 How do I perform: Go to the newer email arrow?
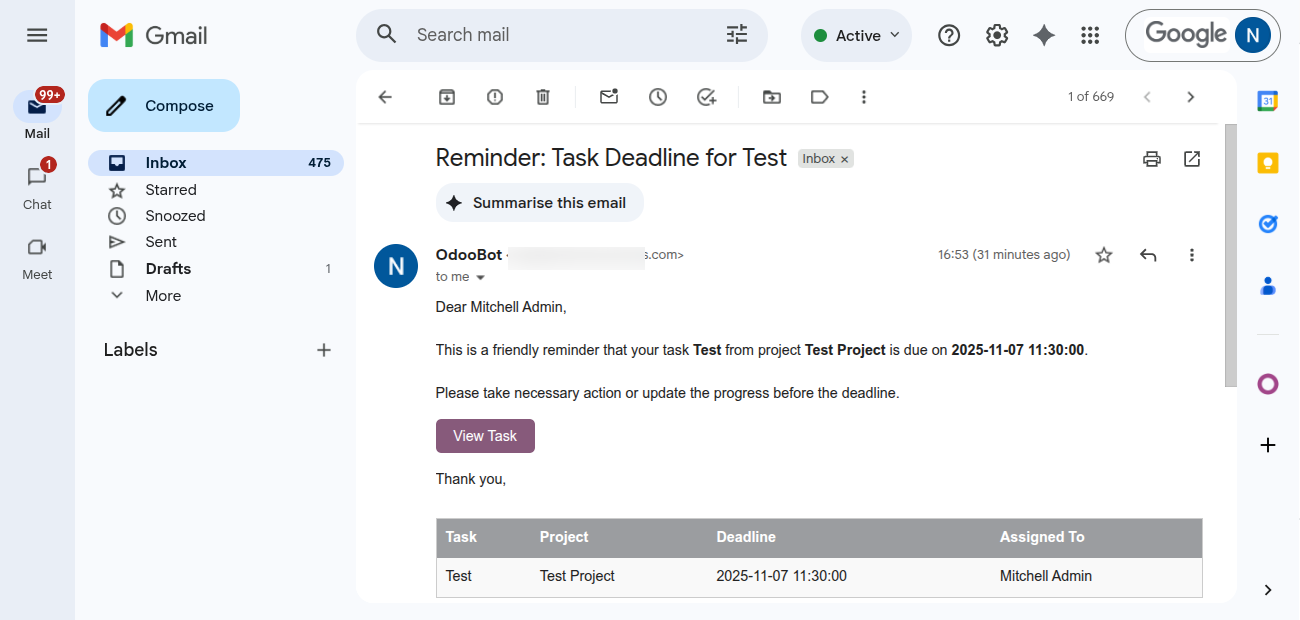click(x=1147, y=97)
